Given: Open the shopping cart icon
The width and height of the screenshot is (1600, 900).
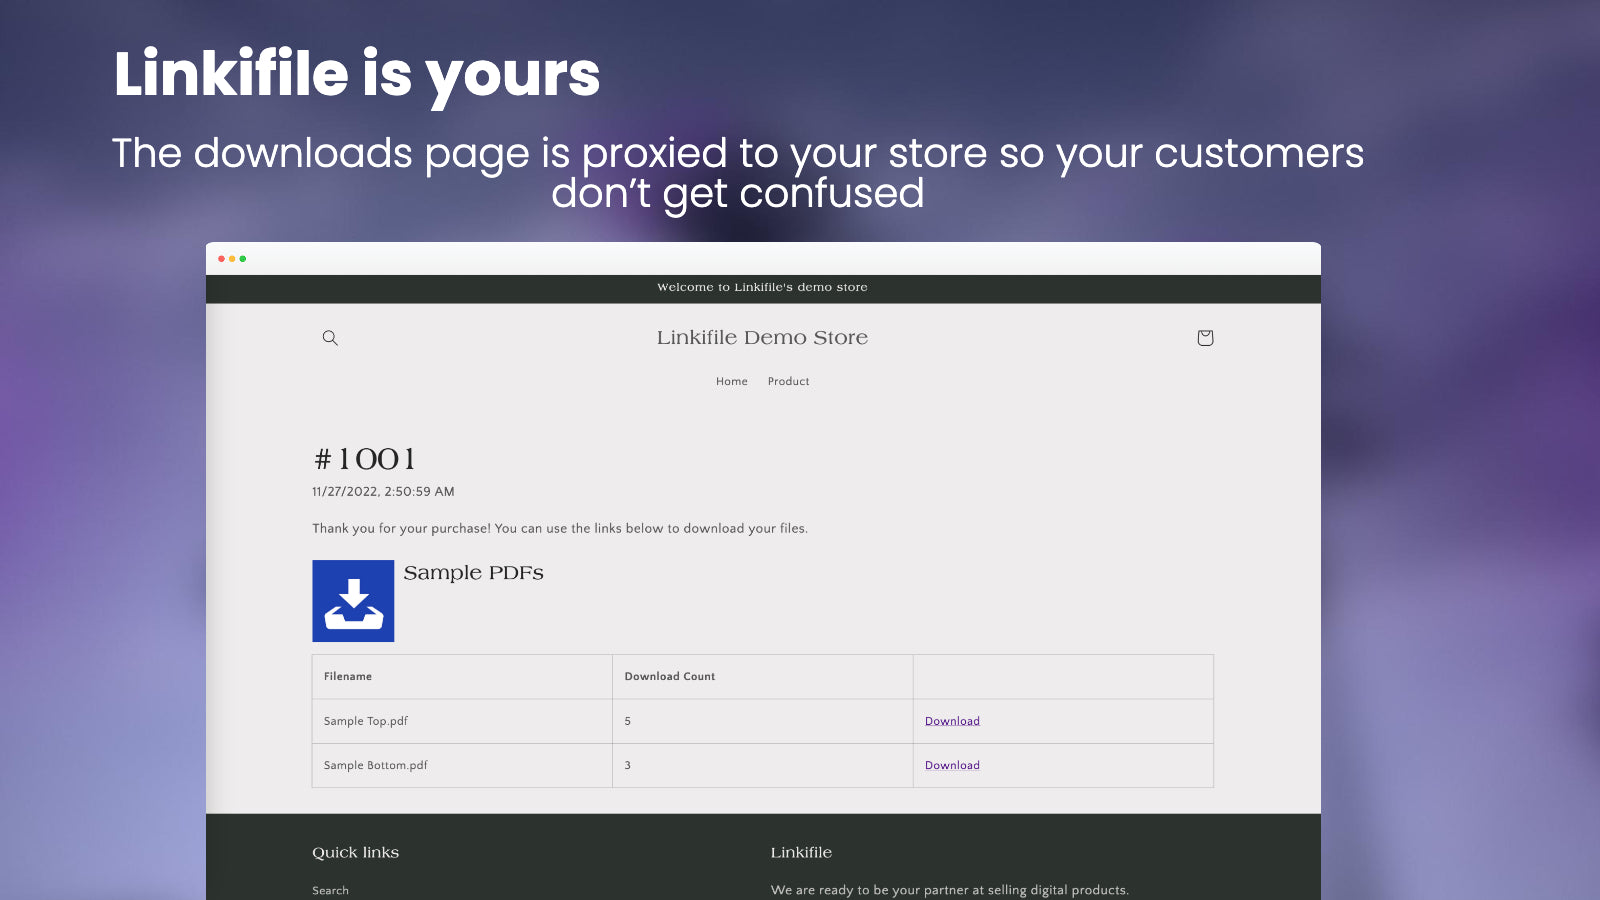Looking at the screenshot, I should click(1205, 338).
